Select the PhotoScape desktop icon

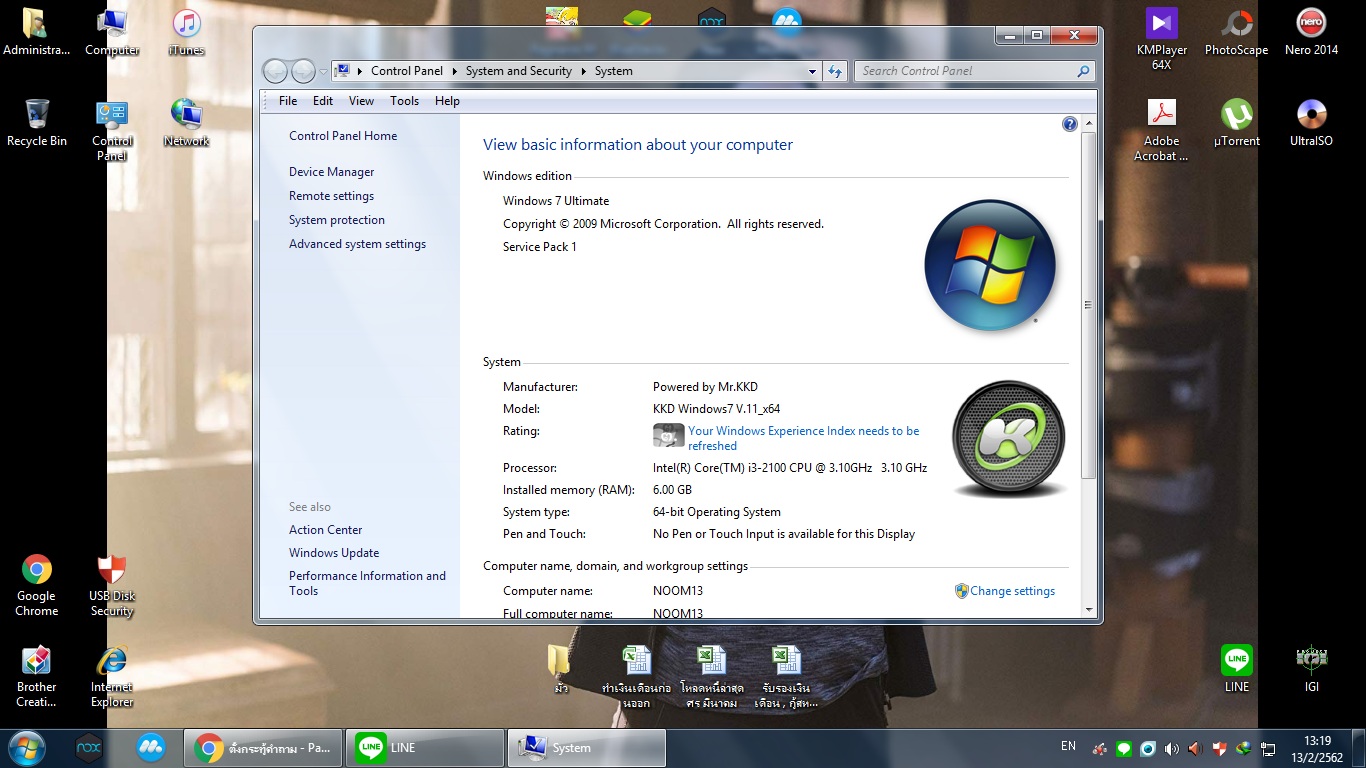tap(1237, 32)
